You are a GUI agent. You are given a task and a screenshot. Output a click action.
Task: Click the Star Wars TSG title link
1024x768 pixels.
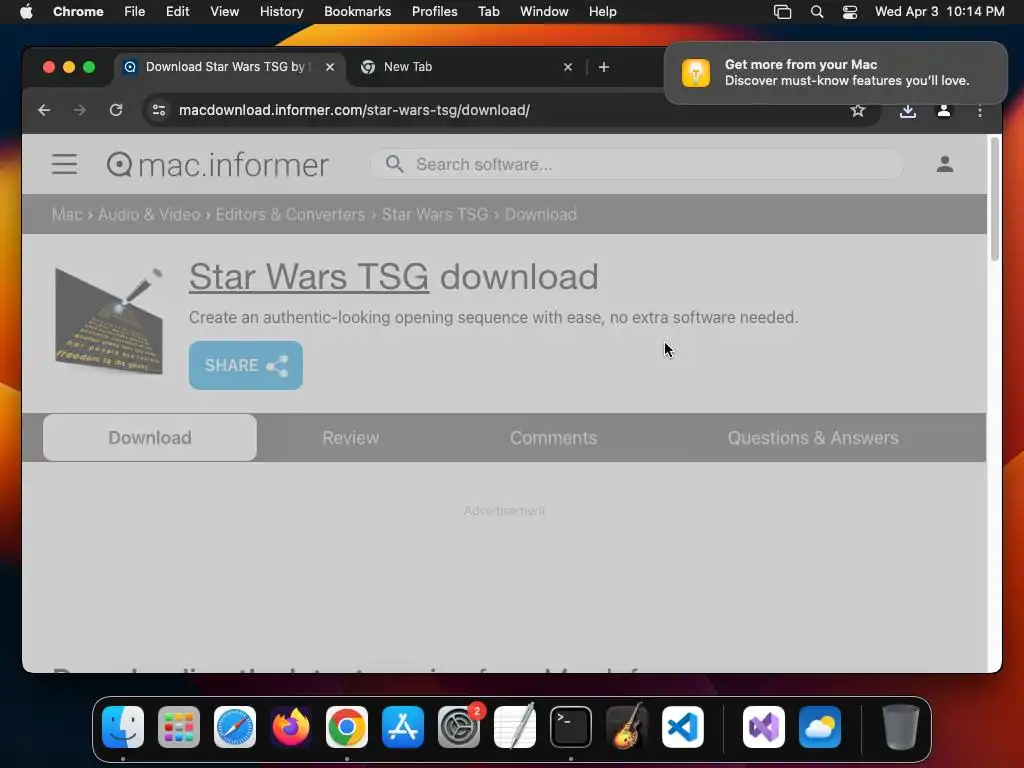[x=309, y=277]
